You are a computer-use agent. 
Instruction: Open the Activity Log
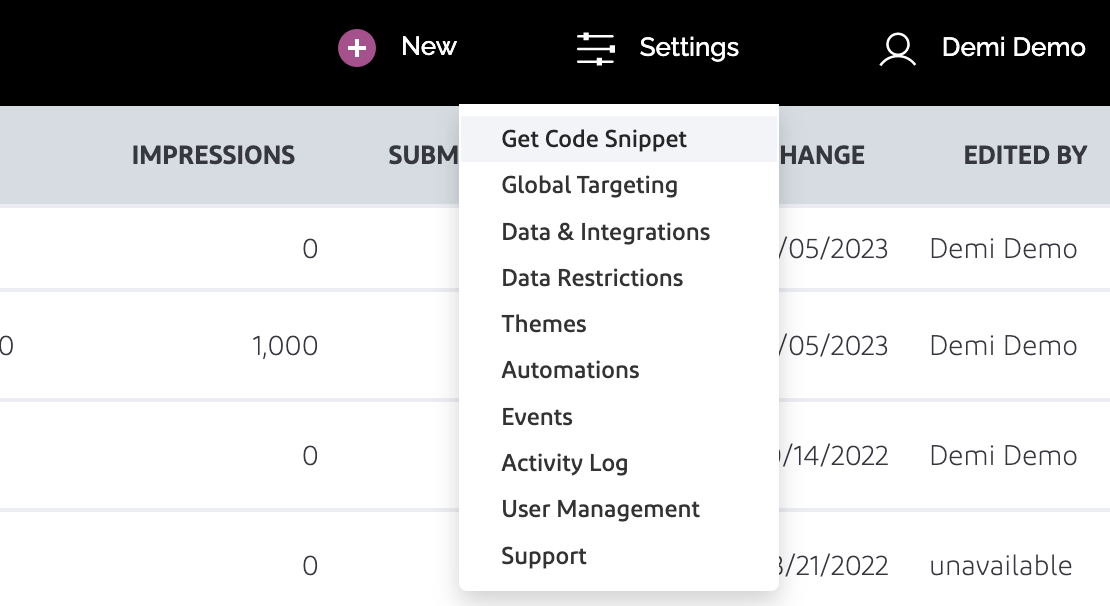[564, 463]
